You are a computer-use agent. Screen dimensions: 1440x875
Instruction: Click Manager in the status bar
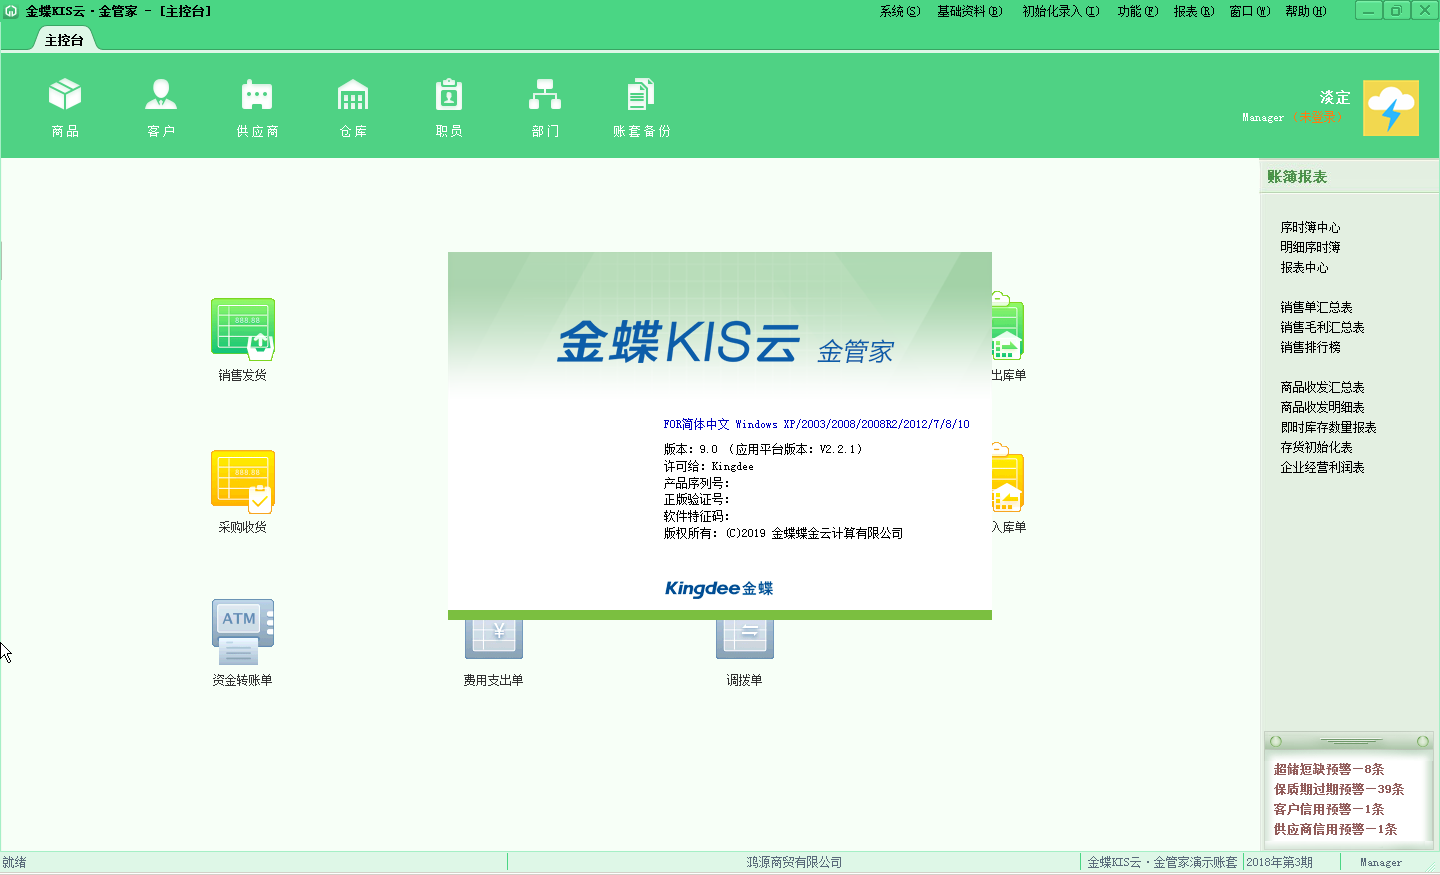click(x=1381, y=862)
